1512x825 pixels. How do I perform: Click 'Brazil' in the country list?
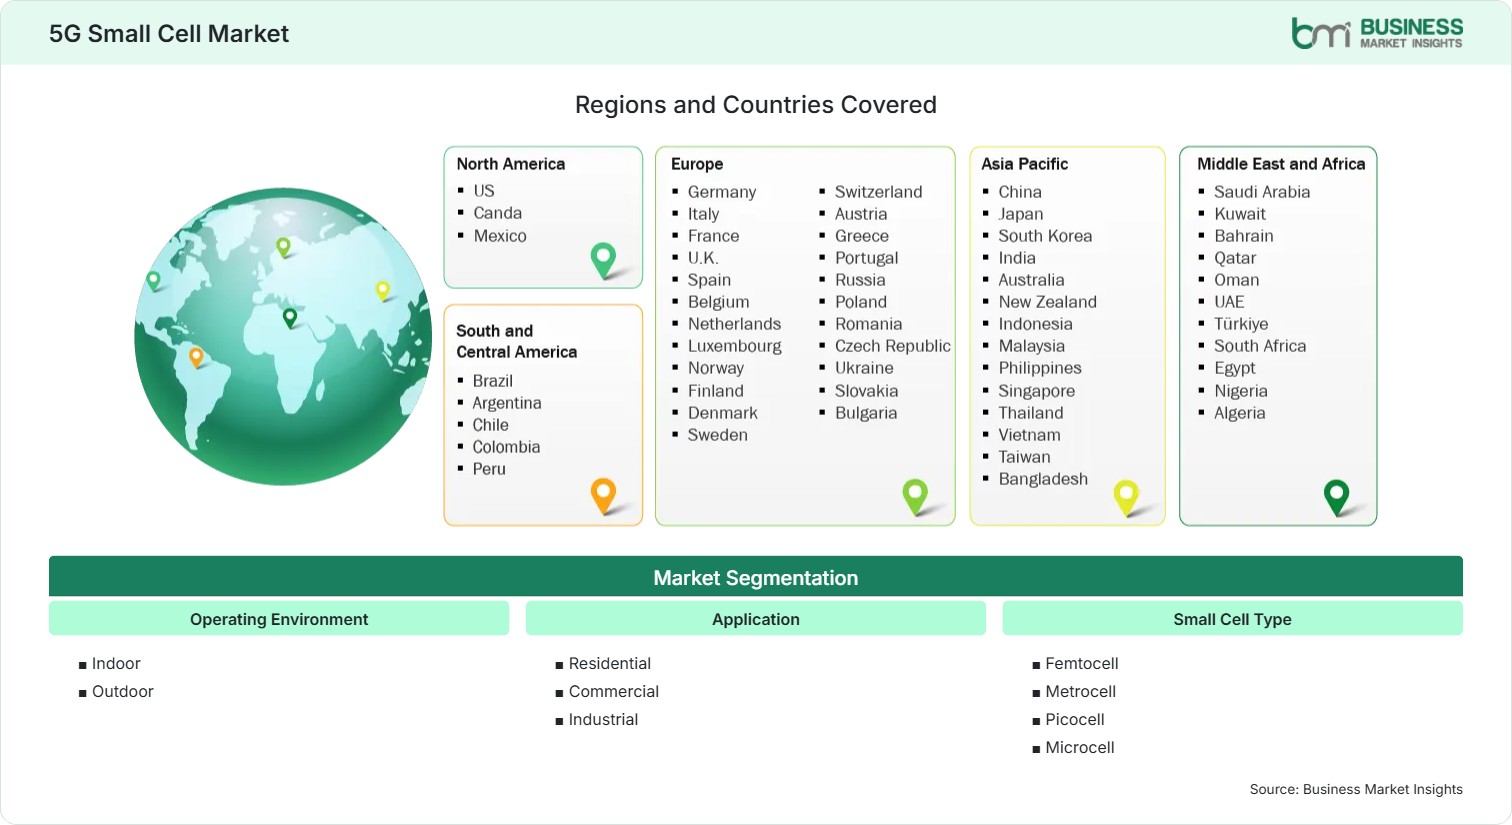tap(493, 381)
